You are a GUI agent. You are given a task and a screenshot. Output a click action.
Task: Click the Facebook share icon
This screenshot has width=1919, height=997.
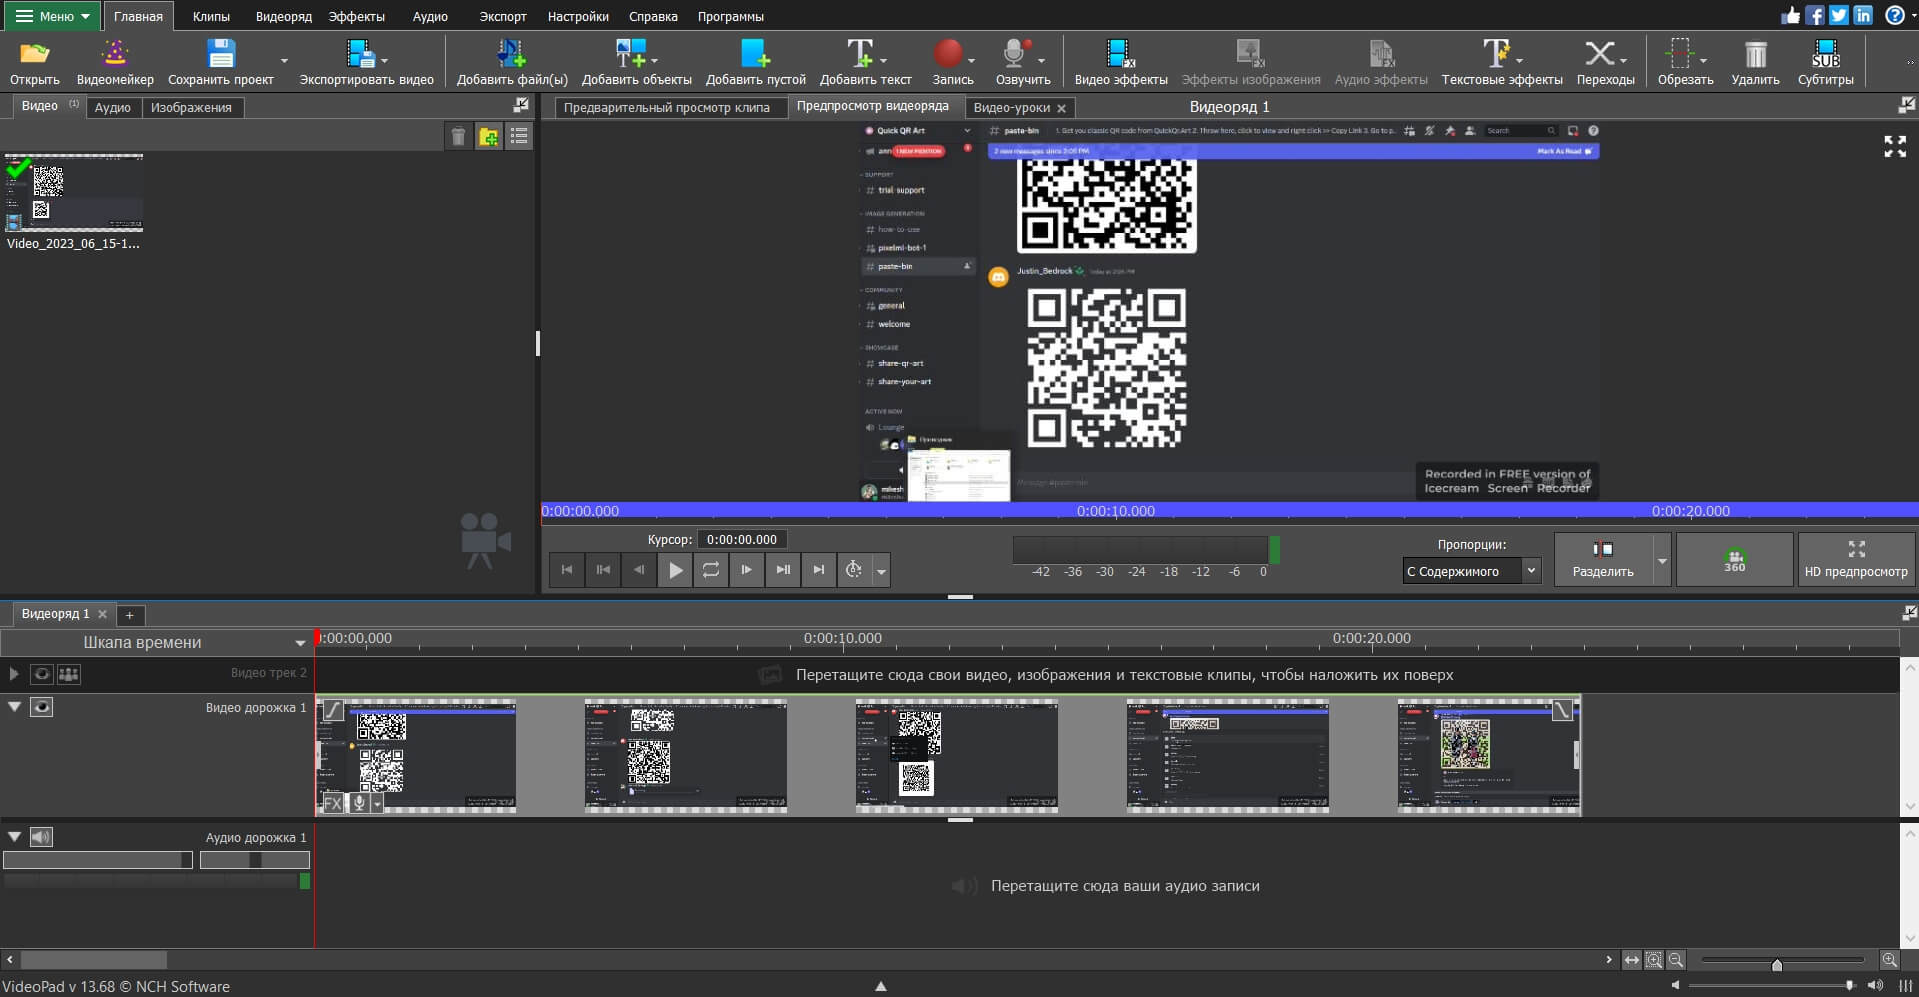[1814, 15]
